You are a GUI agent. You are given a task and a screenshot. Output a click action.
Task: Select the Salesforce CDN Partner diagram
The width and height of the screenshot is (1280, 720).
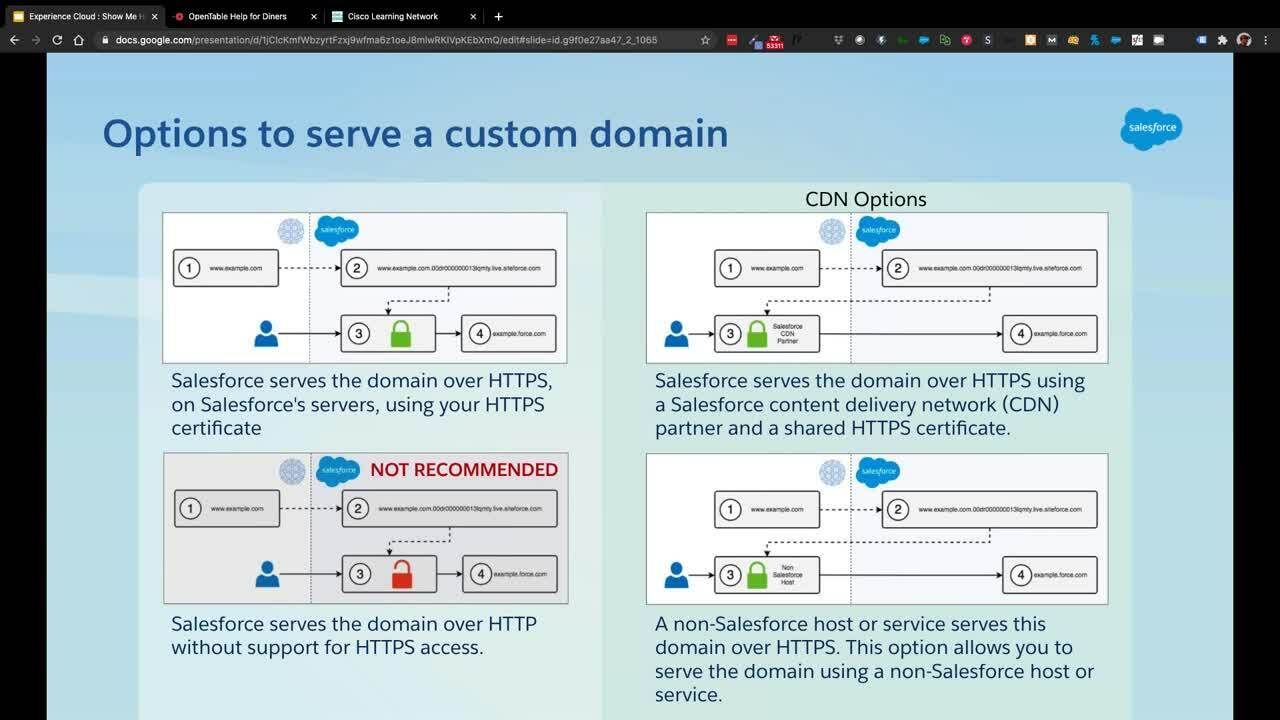point(877,288)
